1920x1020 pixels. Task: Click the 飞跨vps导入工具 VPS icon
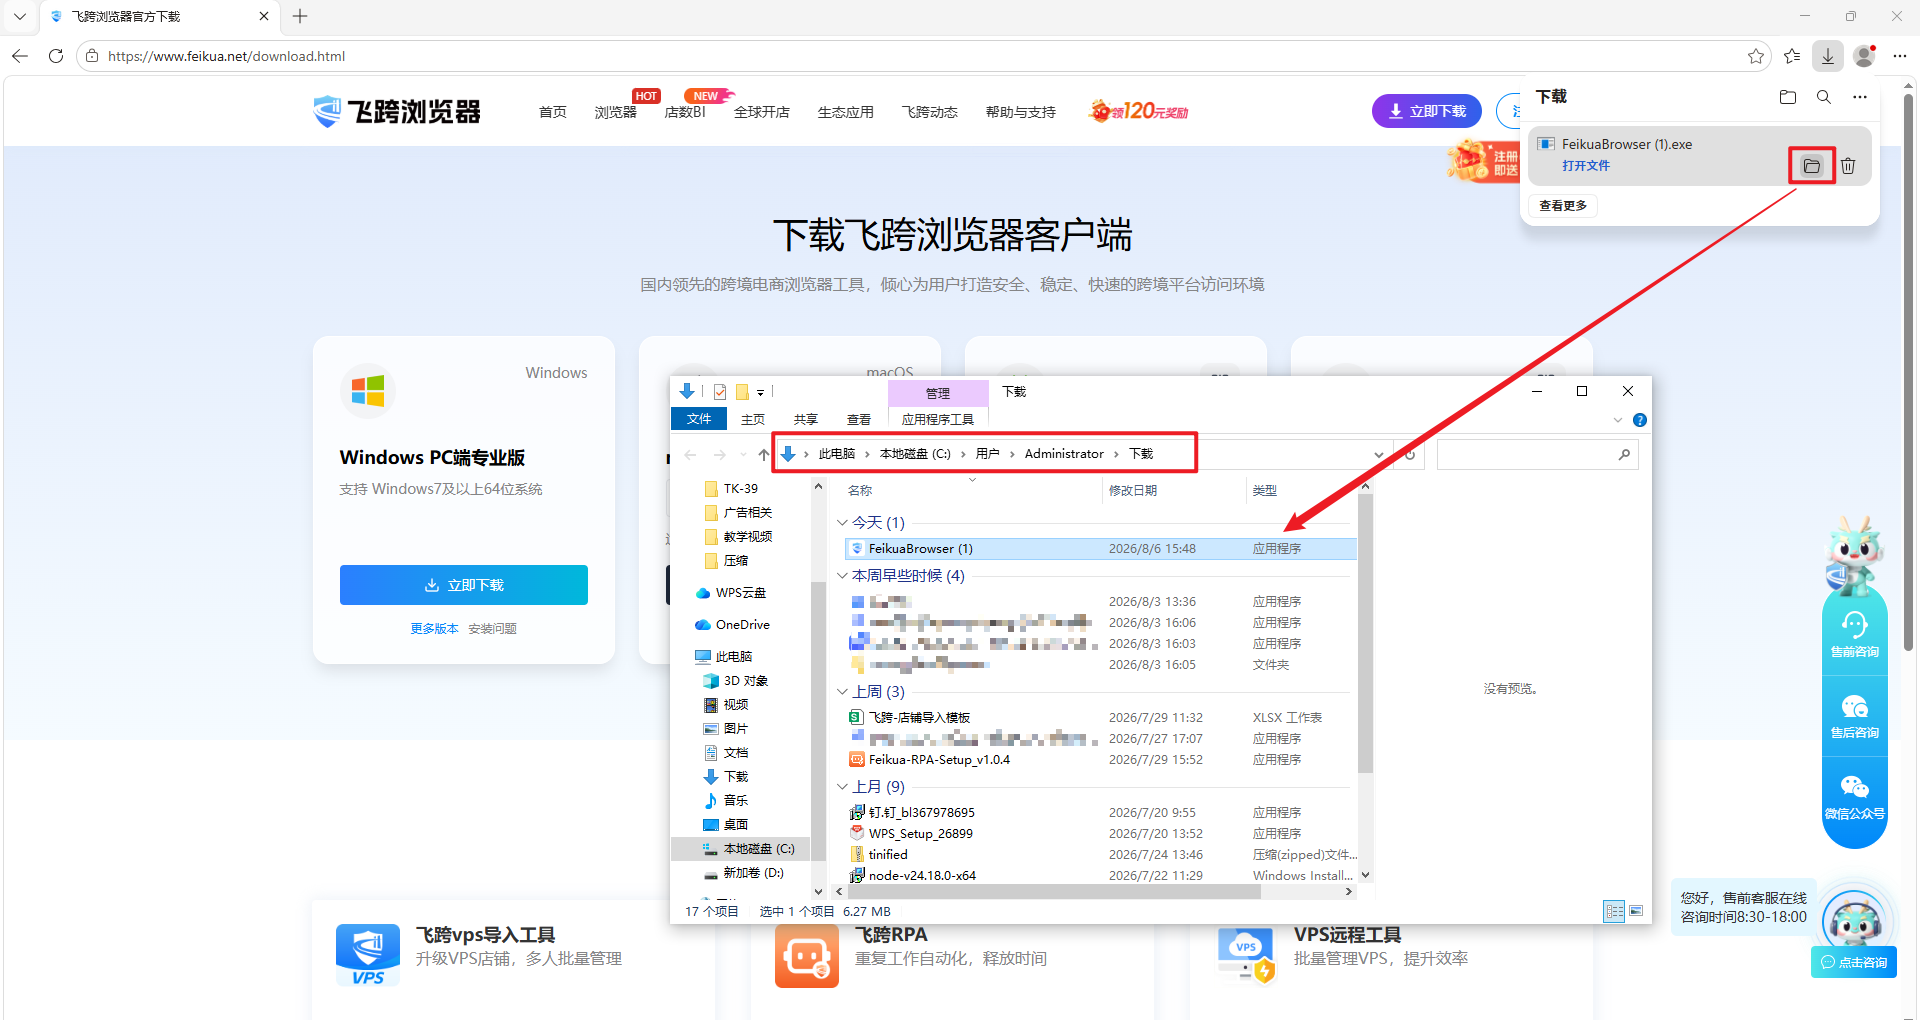pyautogui.click(x=368, y=955)
